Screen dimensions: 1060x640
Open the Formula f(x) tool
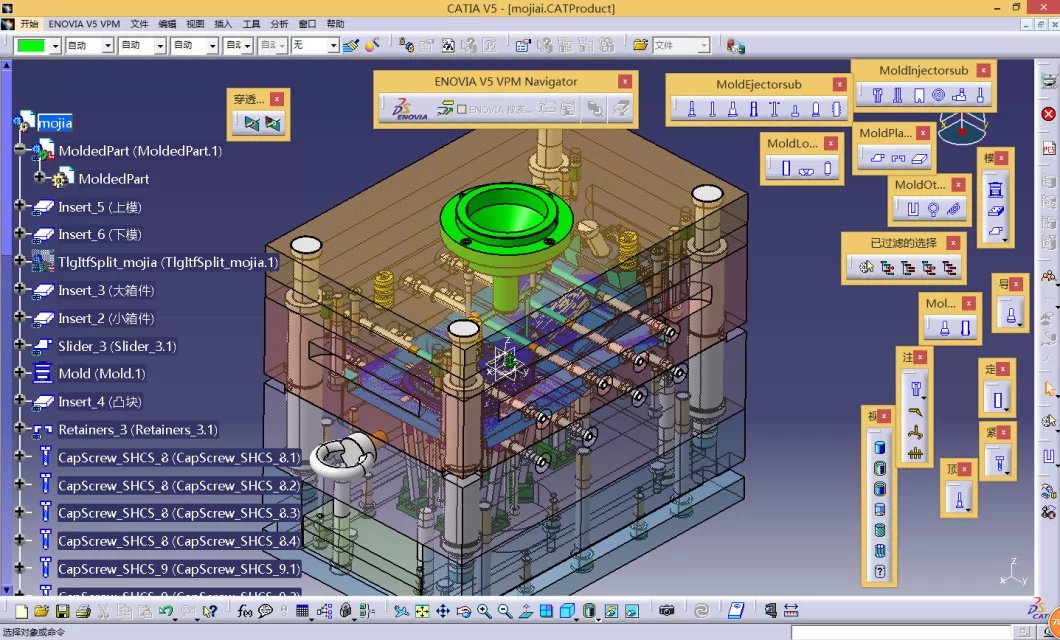click(x=245, y=612)
